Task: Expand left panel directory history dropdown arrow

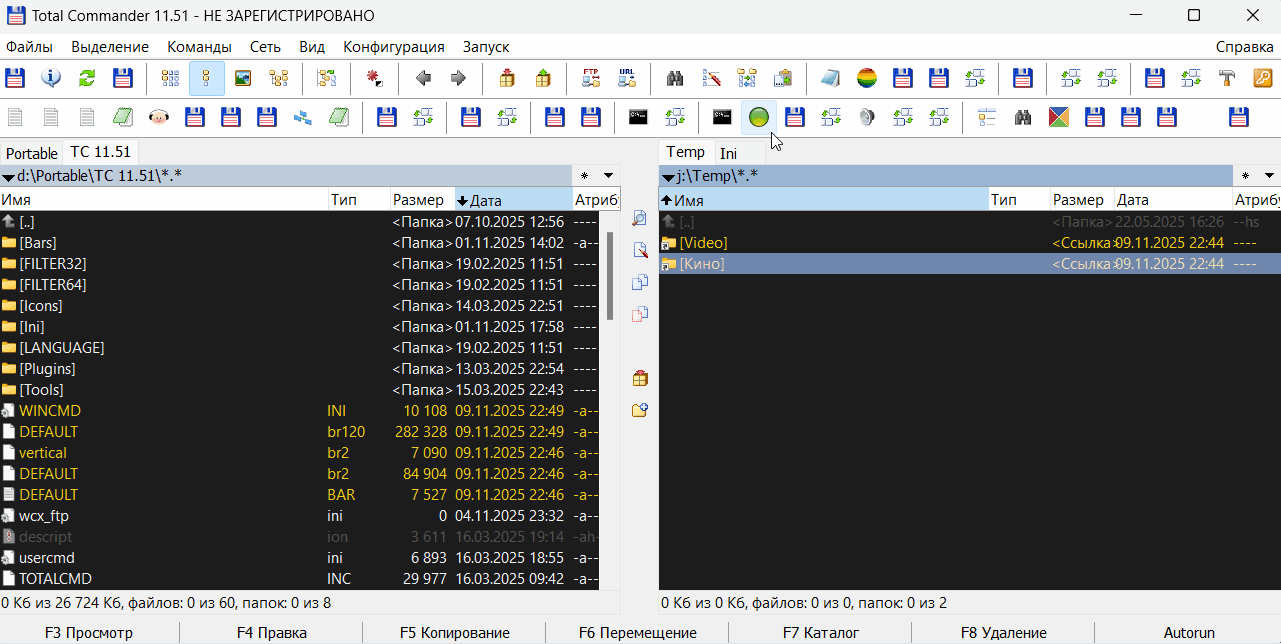Action: click(609, 176)
